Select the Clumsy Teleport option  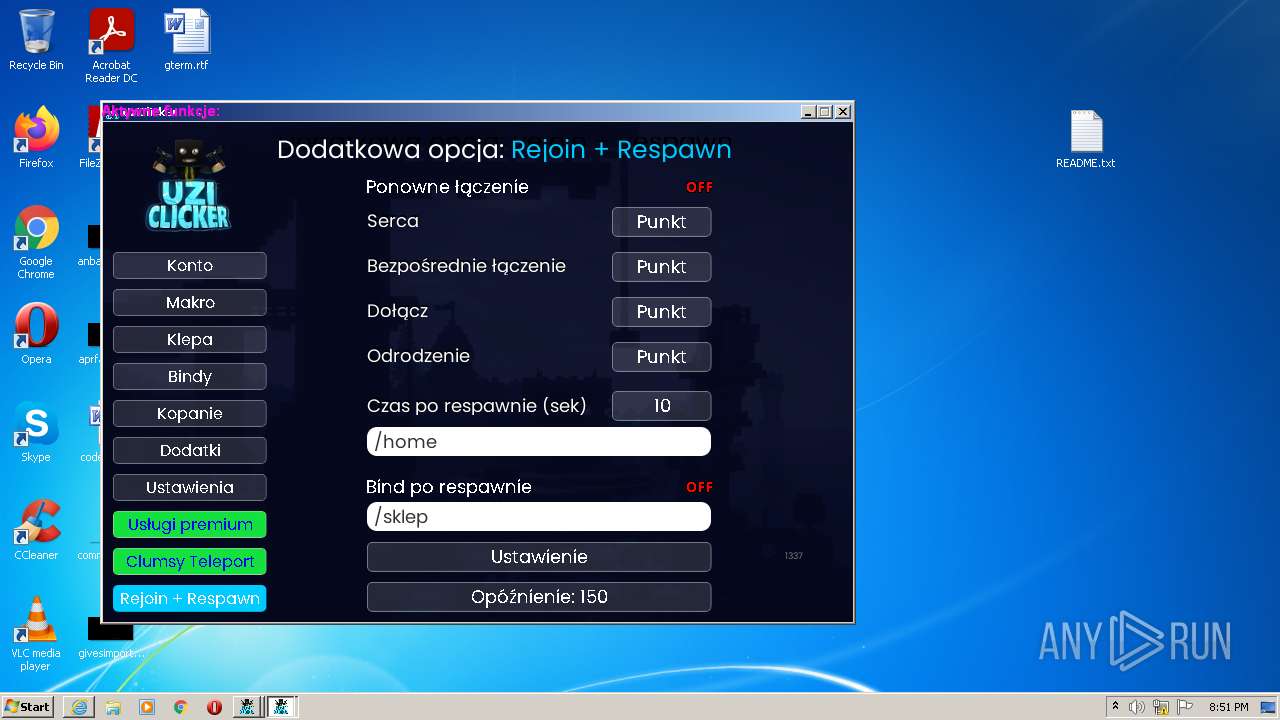pos(190,562)
